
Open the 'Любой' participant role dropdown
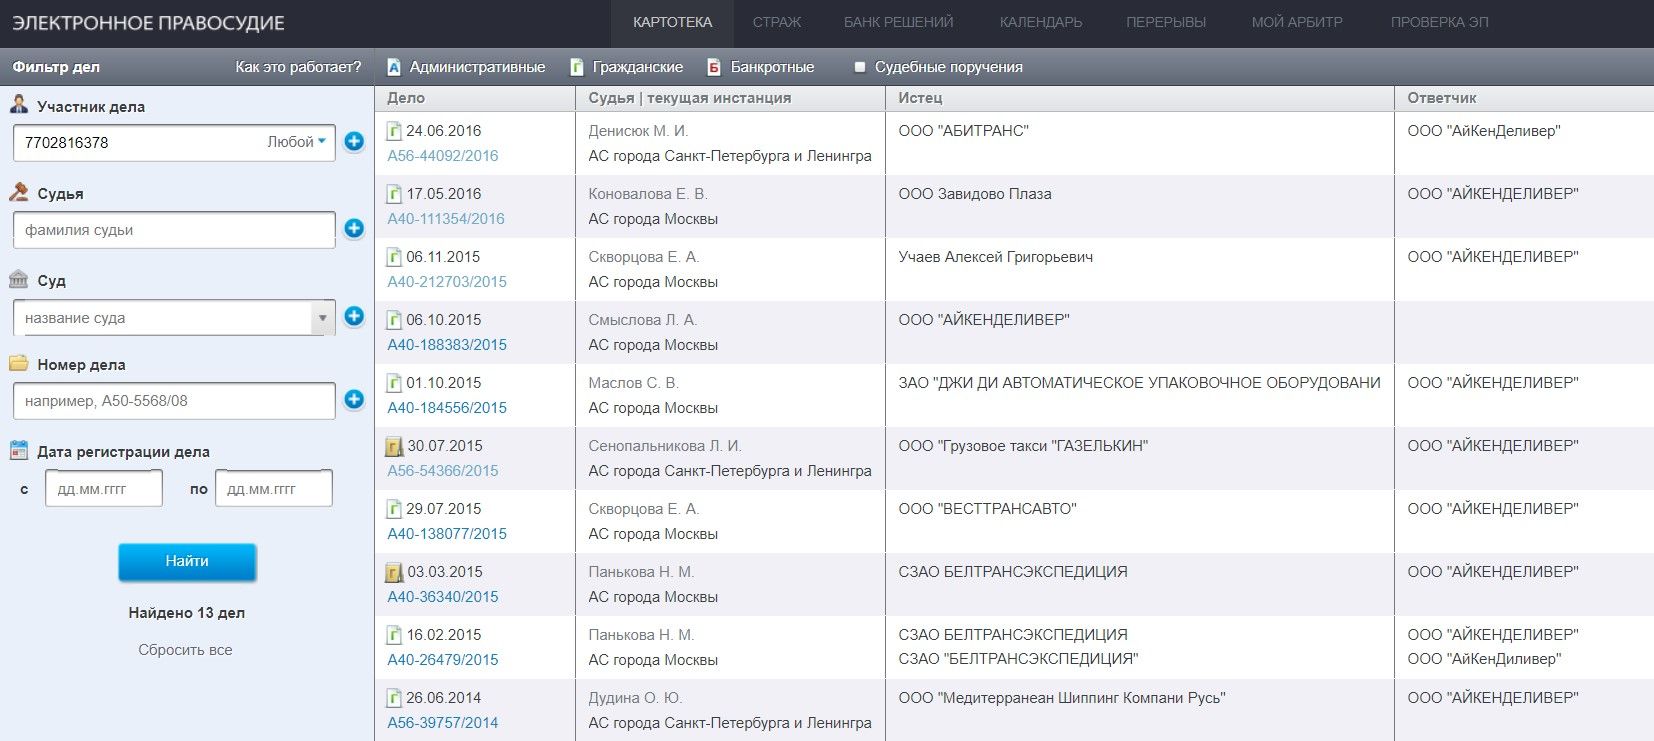coord(296,142)
